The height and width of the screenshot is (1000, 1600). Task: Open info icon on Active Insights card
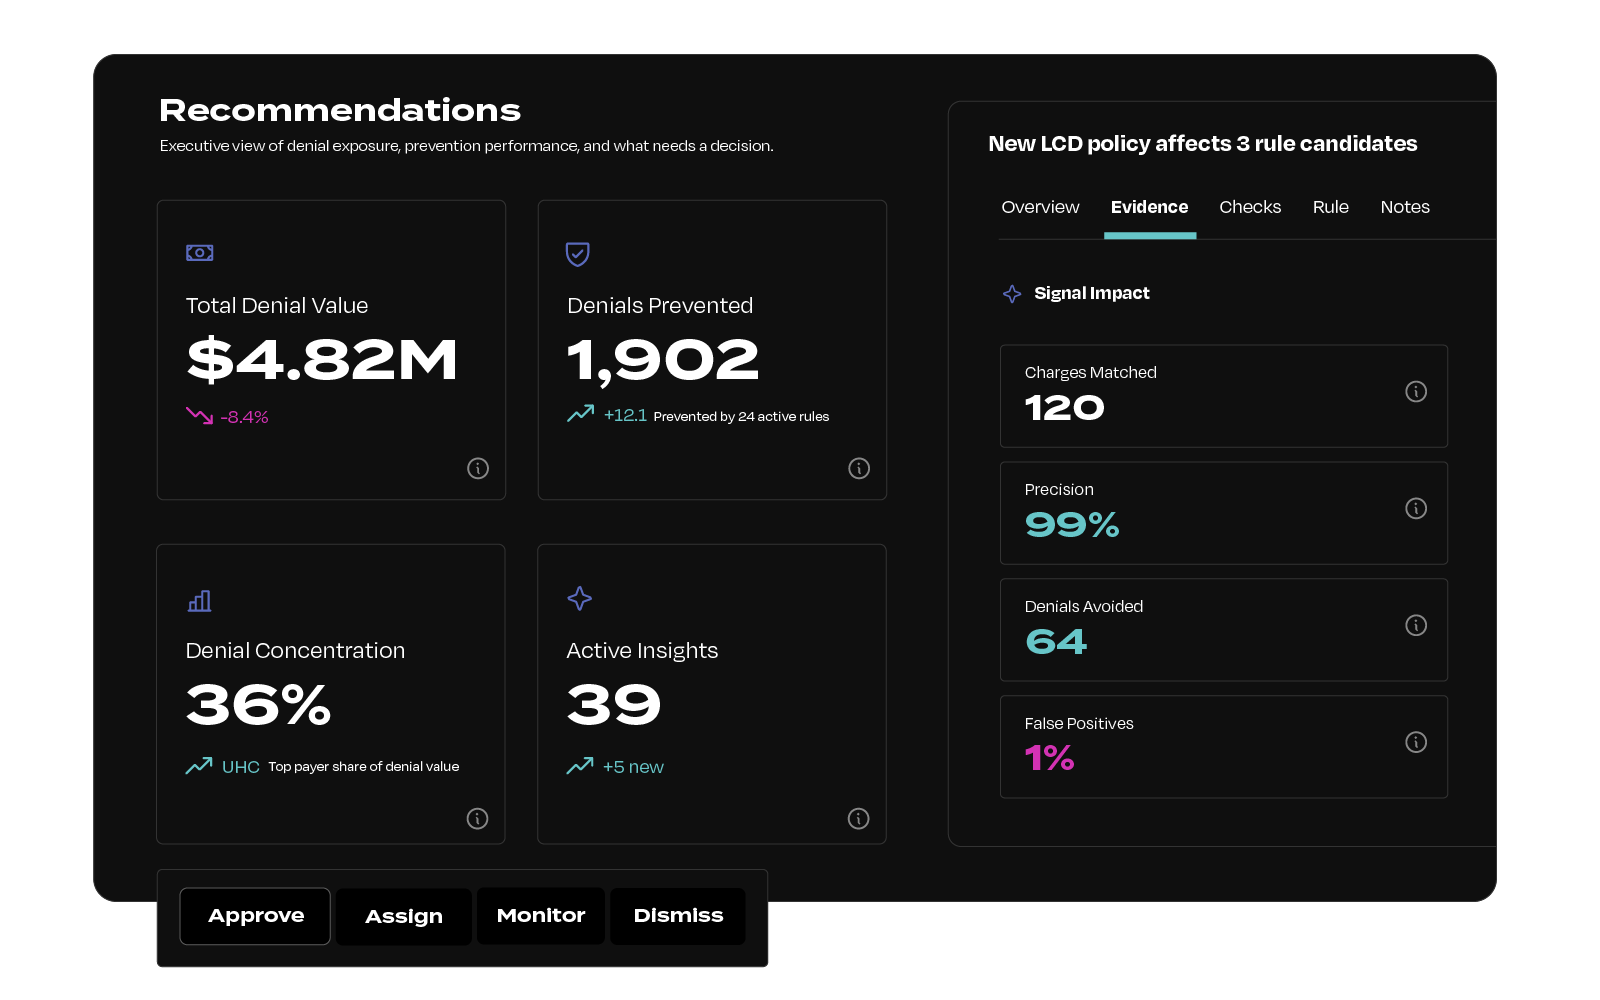(x=859, y=818)
